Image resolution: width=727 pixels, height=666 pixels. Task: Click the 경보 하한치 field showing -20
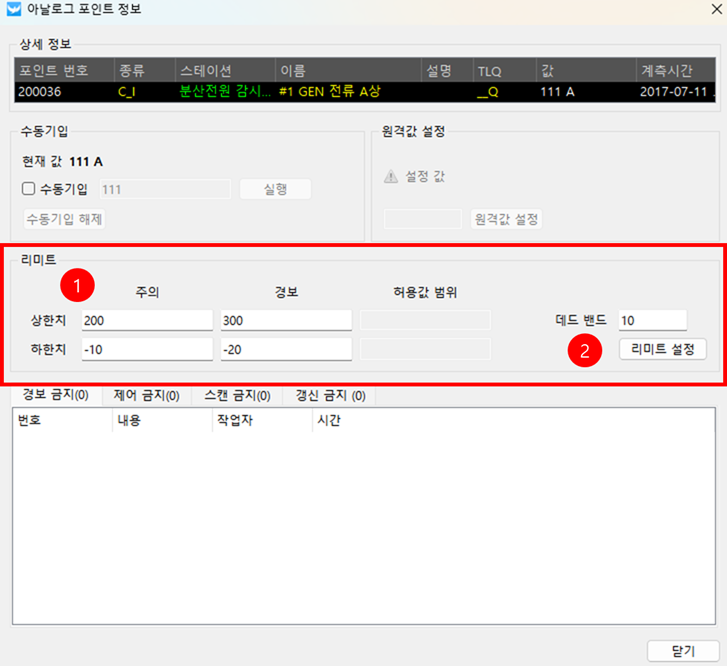coord(285,349)
